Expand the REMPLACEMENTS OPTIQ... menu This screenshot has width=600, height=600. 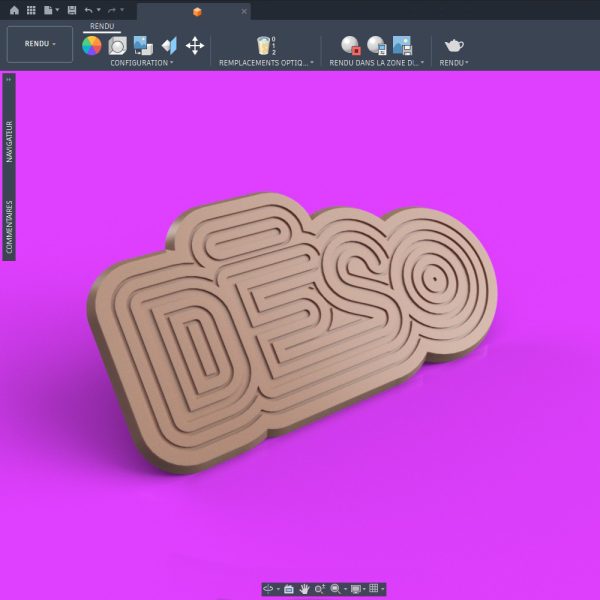(x=266, y=63)
